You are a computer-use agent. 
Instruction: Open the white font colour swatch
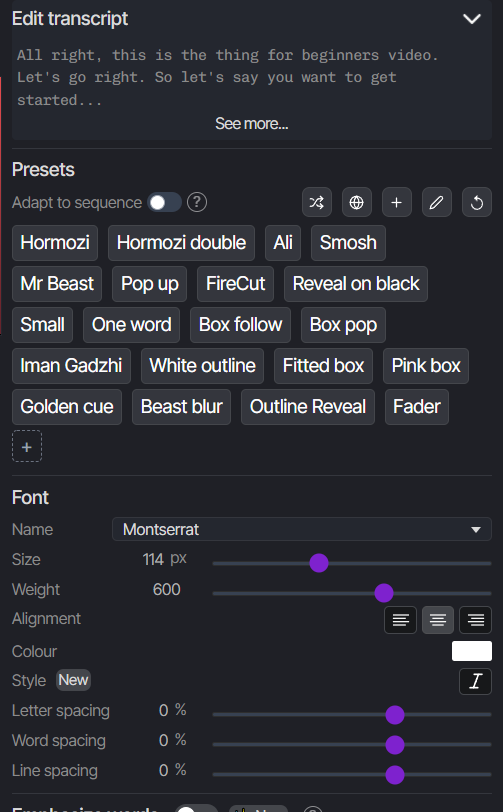pos(471,651)
